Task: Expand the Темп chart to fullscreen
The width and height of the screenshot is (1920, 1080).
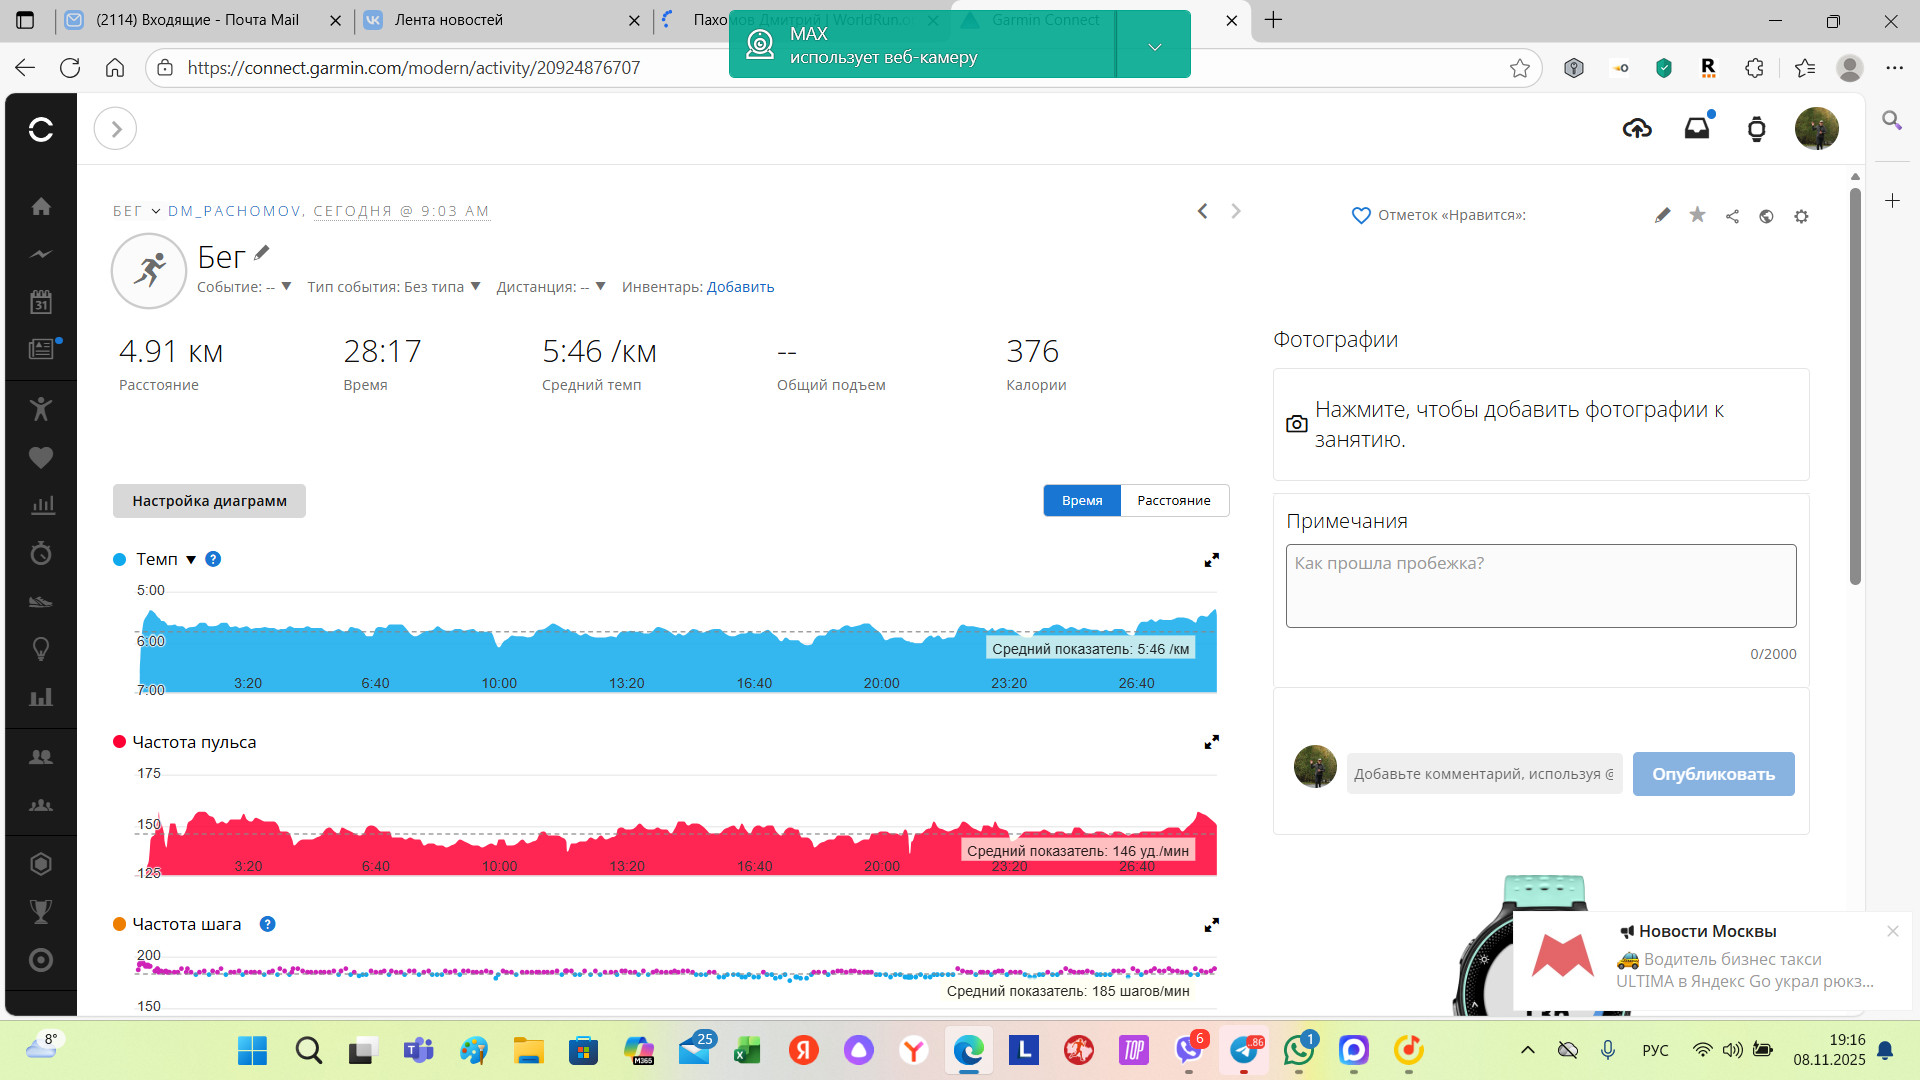Action: 1211,560
